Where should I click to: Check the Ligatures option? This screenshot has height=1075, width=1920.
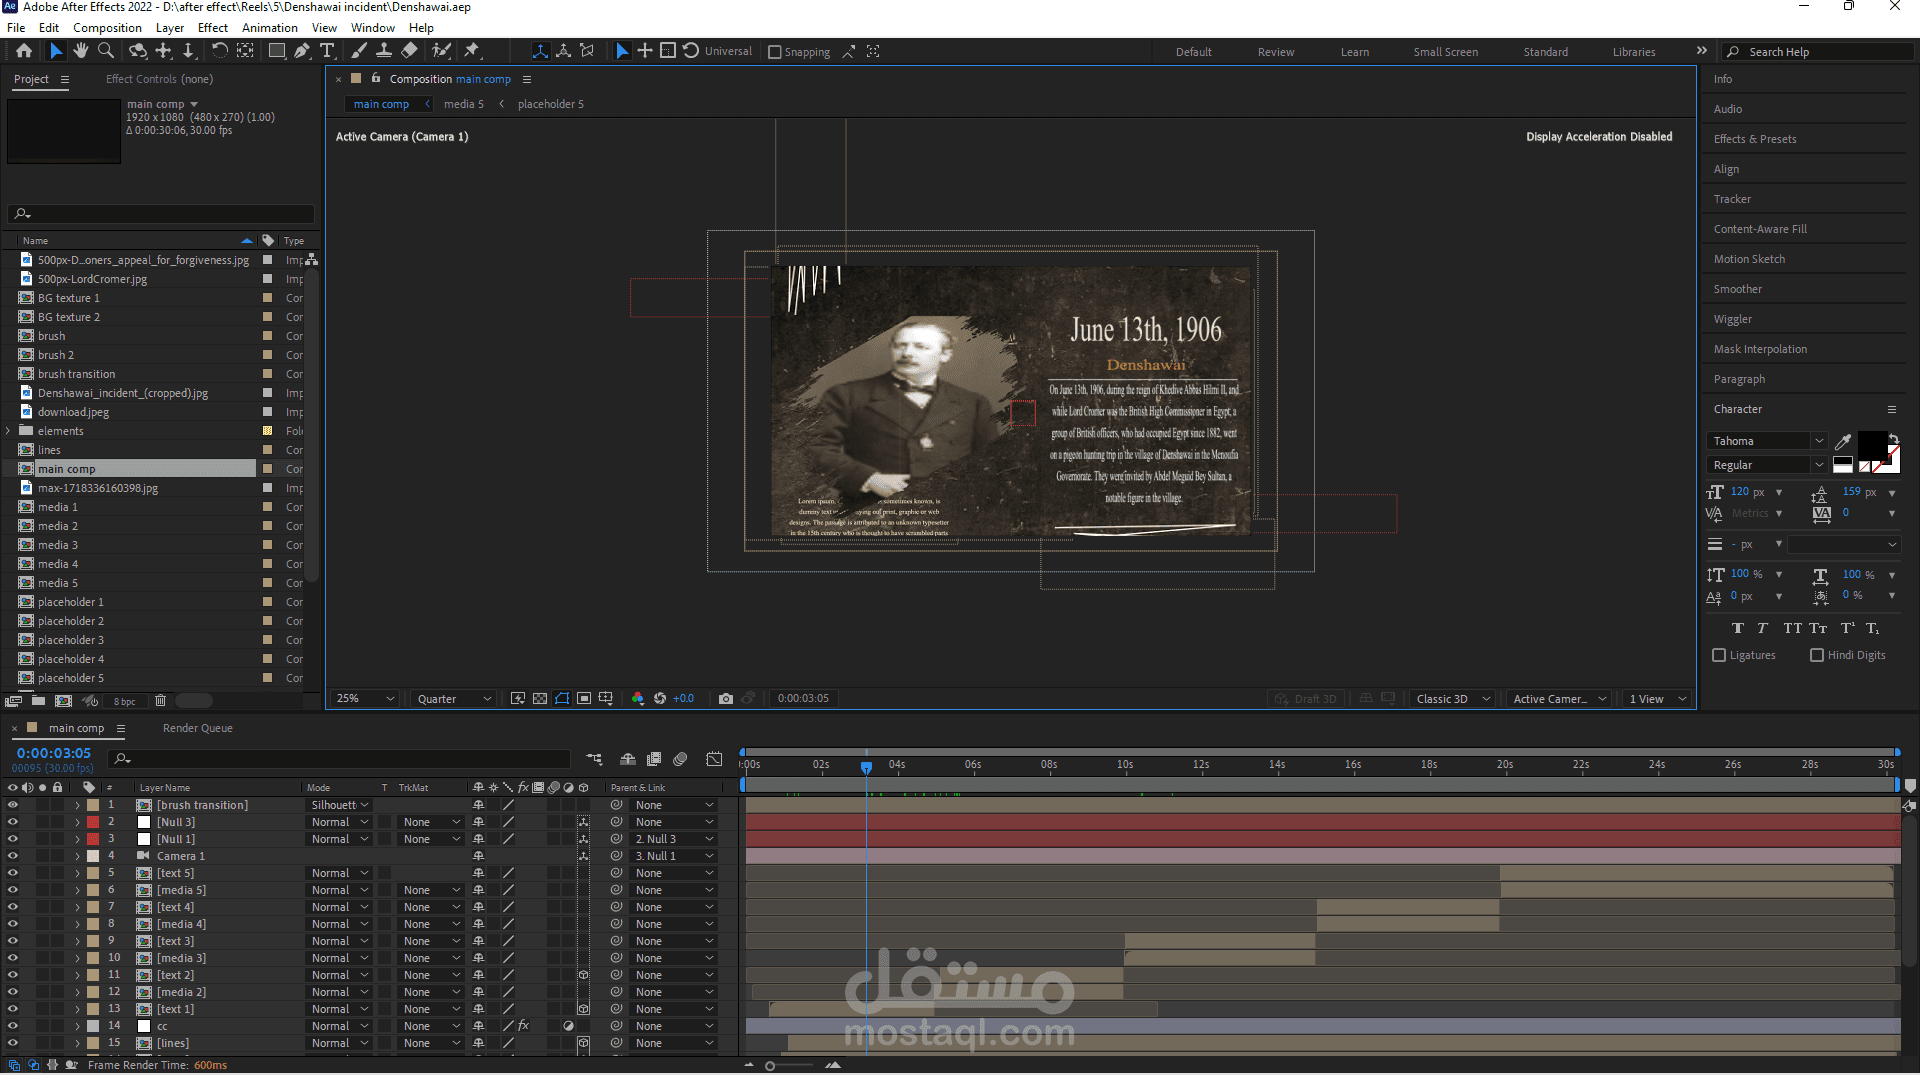(1719, 655)
